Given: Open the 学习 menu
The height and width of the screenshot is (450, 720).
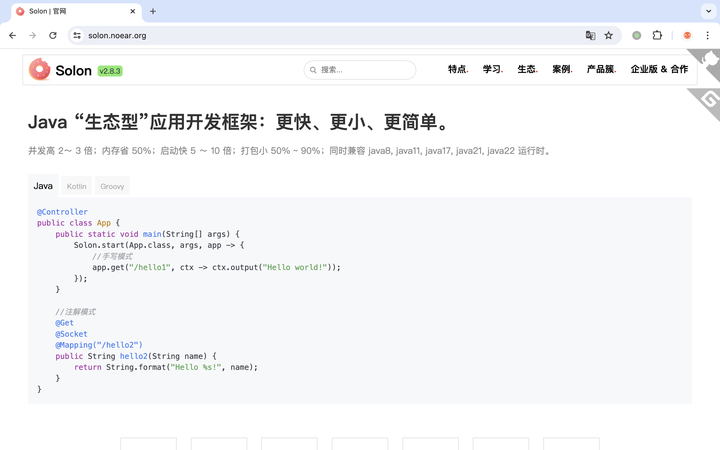Looking at the screenshot, I should (x=493, y=69).
